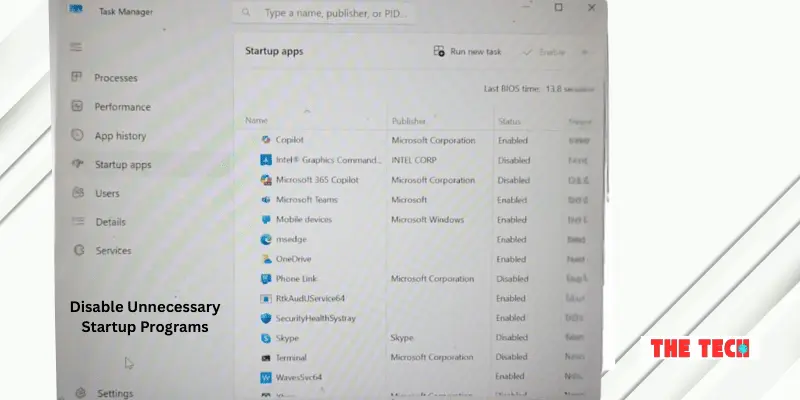Click the Microsoft Teams icon
This screenshot has width=800, height=400.
(x=266, y=199)
